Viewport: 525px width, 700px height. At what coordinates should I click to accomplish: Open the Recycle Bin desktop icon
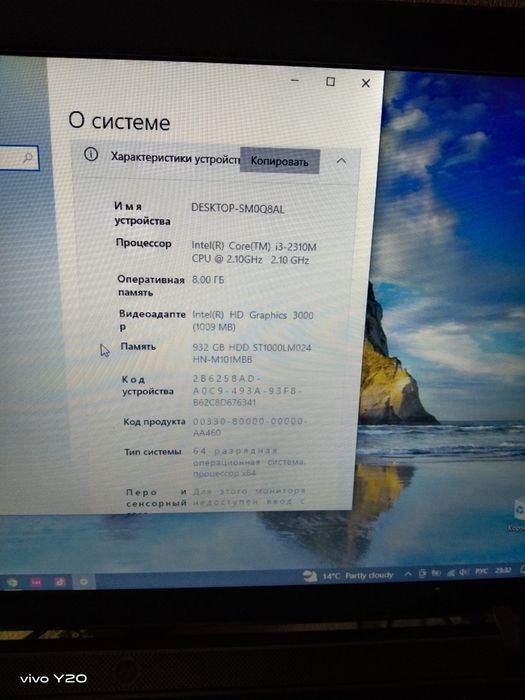pyautogui.click(x=519, y=516)
